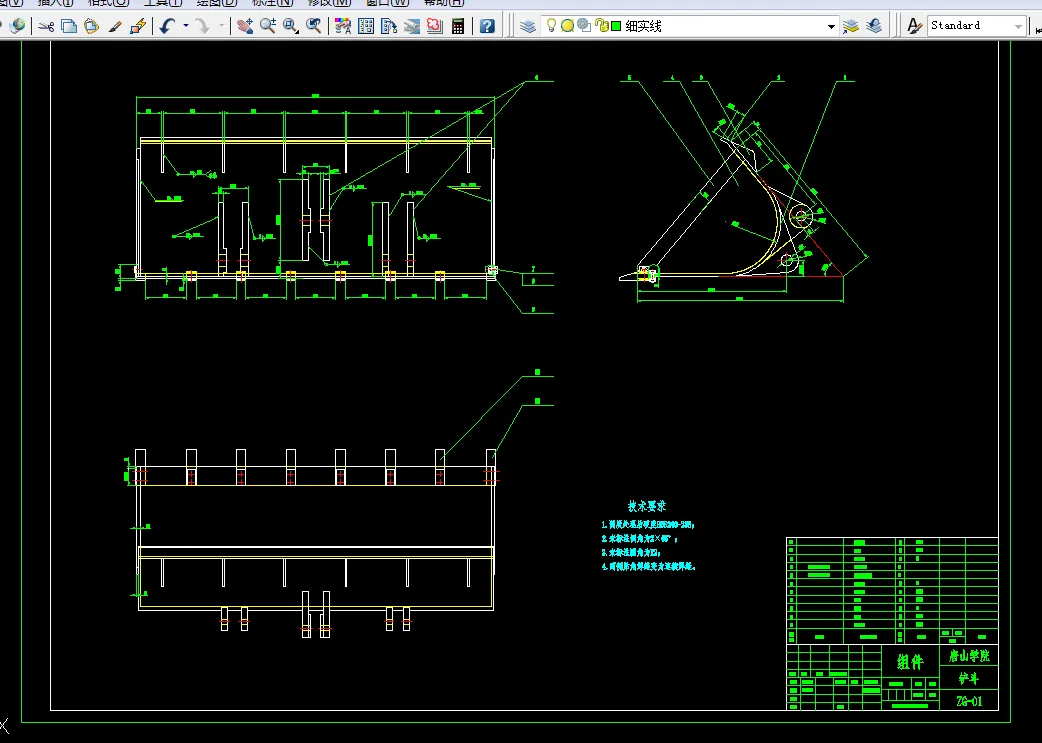The image size is (1042, 743).
Task: Open the 修改(M) menu
Action: [x=329, y=3]
